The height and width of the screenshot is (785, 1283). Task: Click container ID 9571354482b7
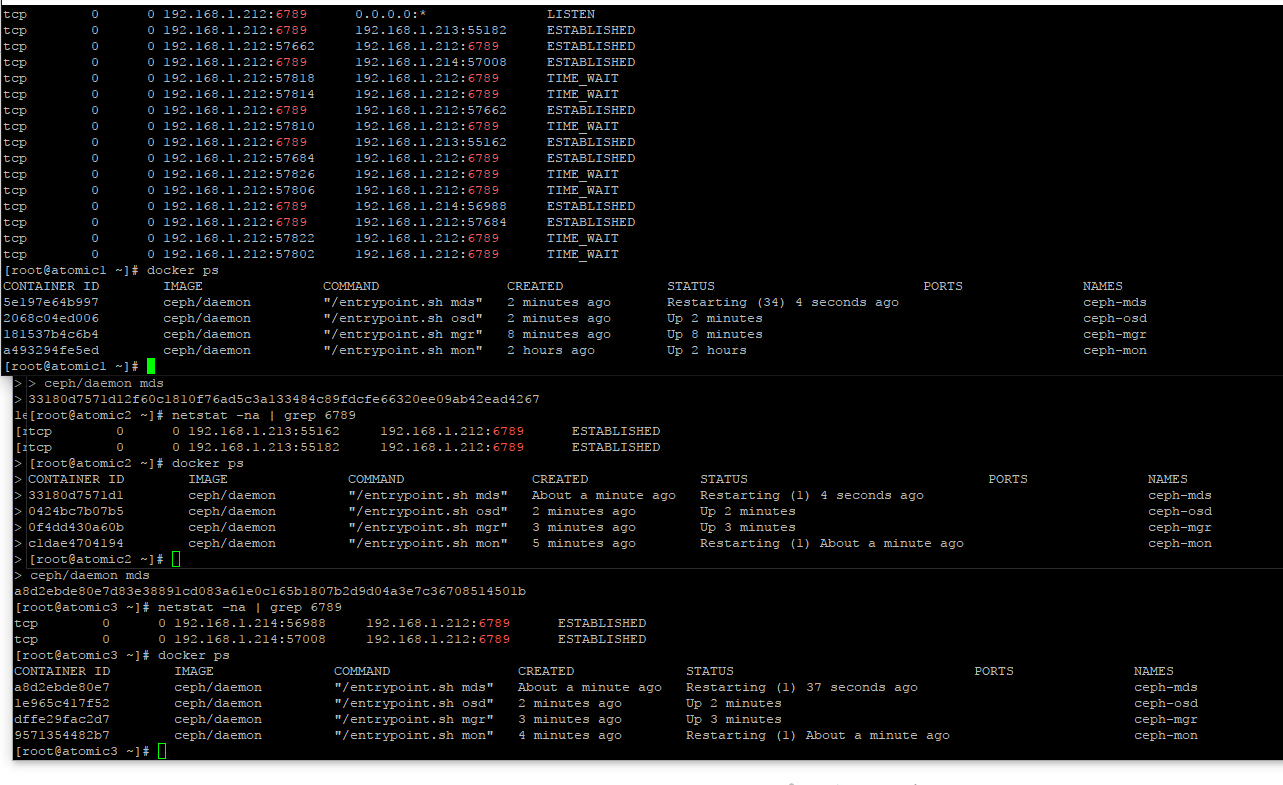(x=62, y=735)
